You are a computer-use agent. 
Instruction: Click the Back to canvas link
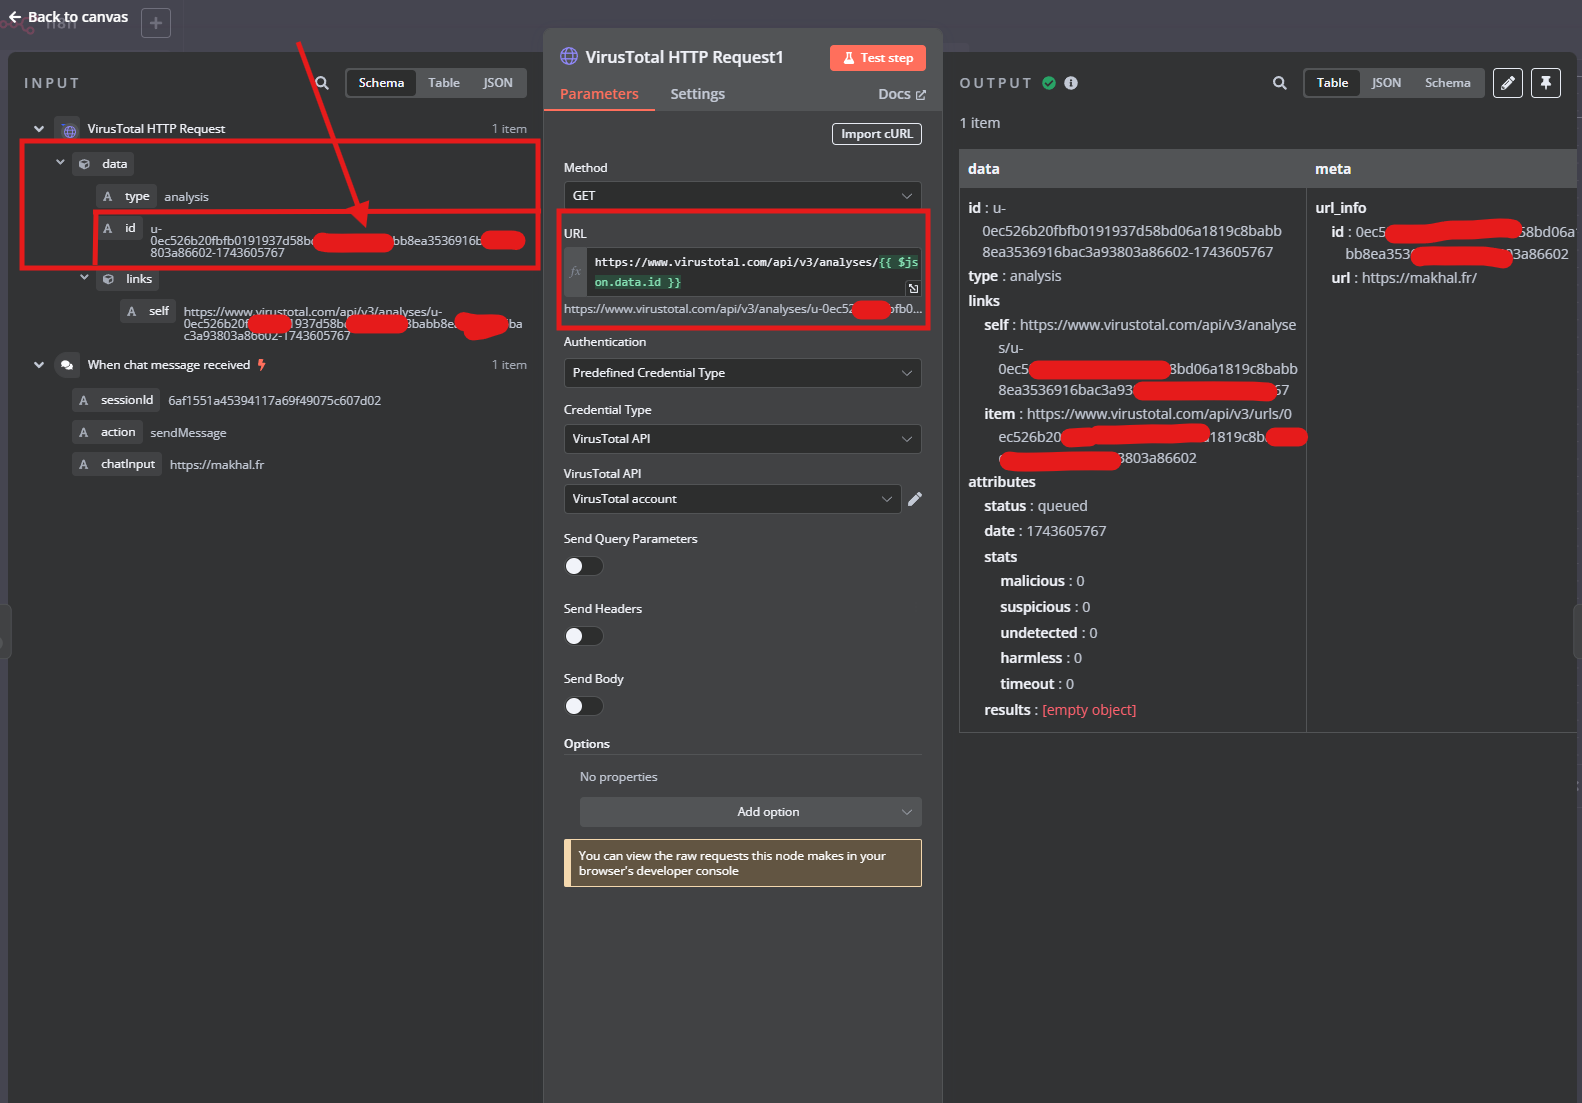[x=68, y=17]
